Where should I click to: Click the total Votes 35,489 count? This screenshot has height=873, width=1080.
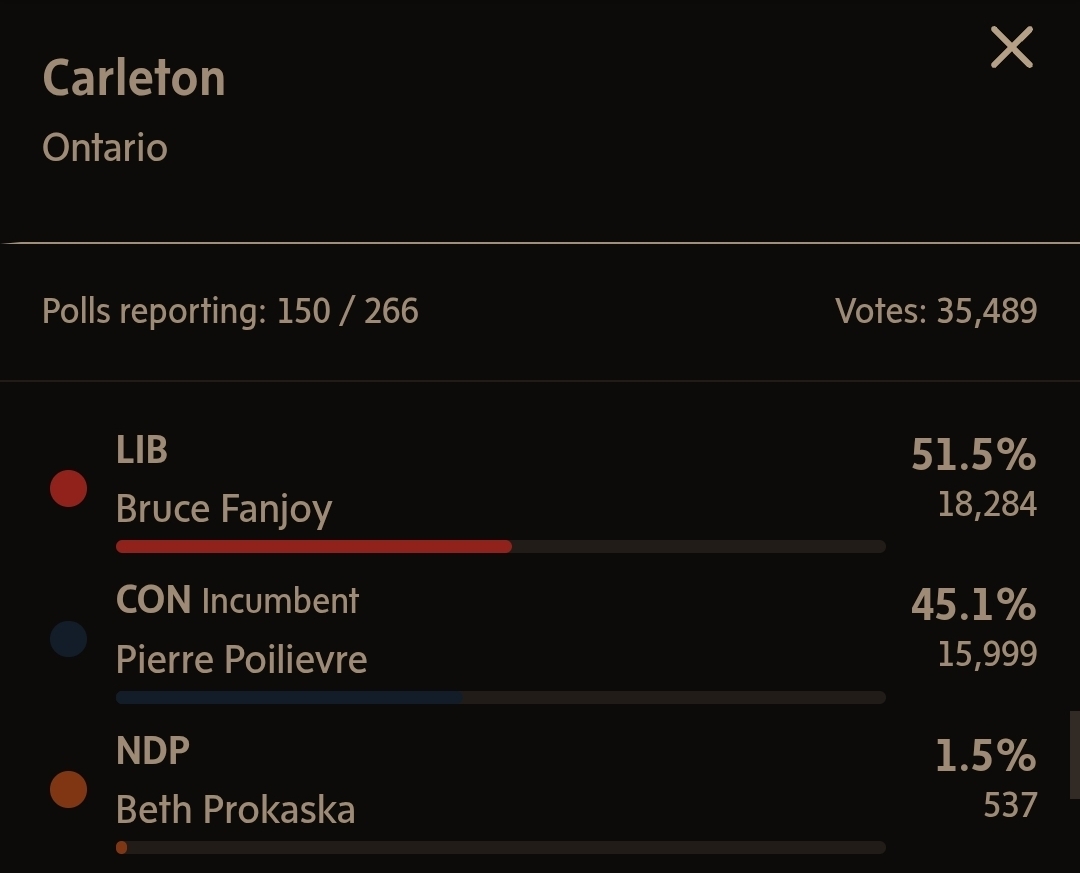936,311
